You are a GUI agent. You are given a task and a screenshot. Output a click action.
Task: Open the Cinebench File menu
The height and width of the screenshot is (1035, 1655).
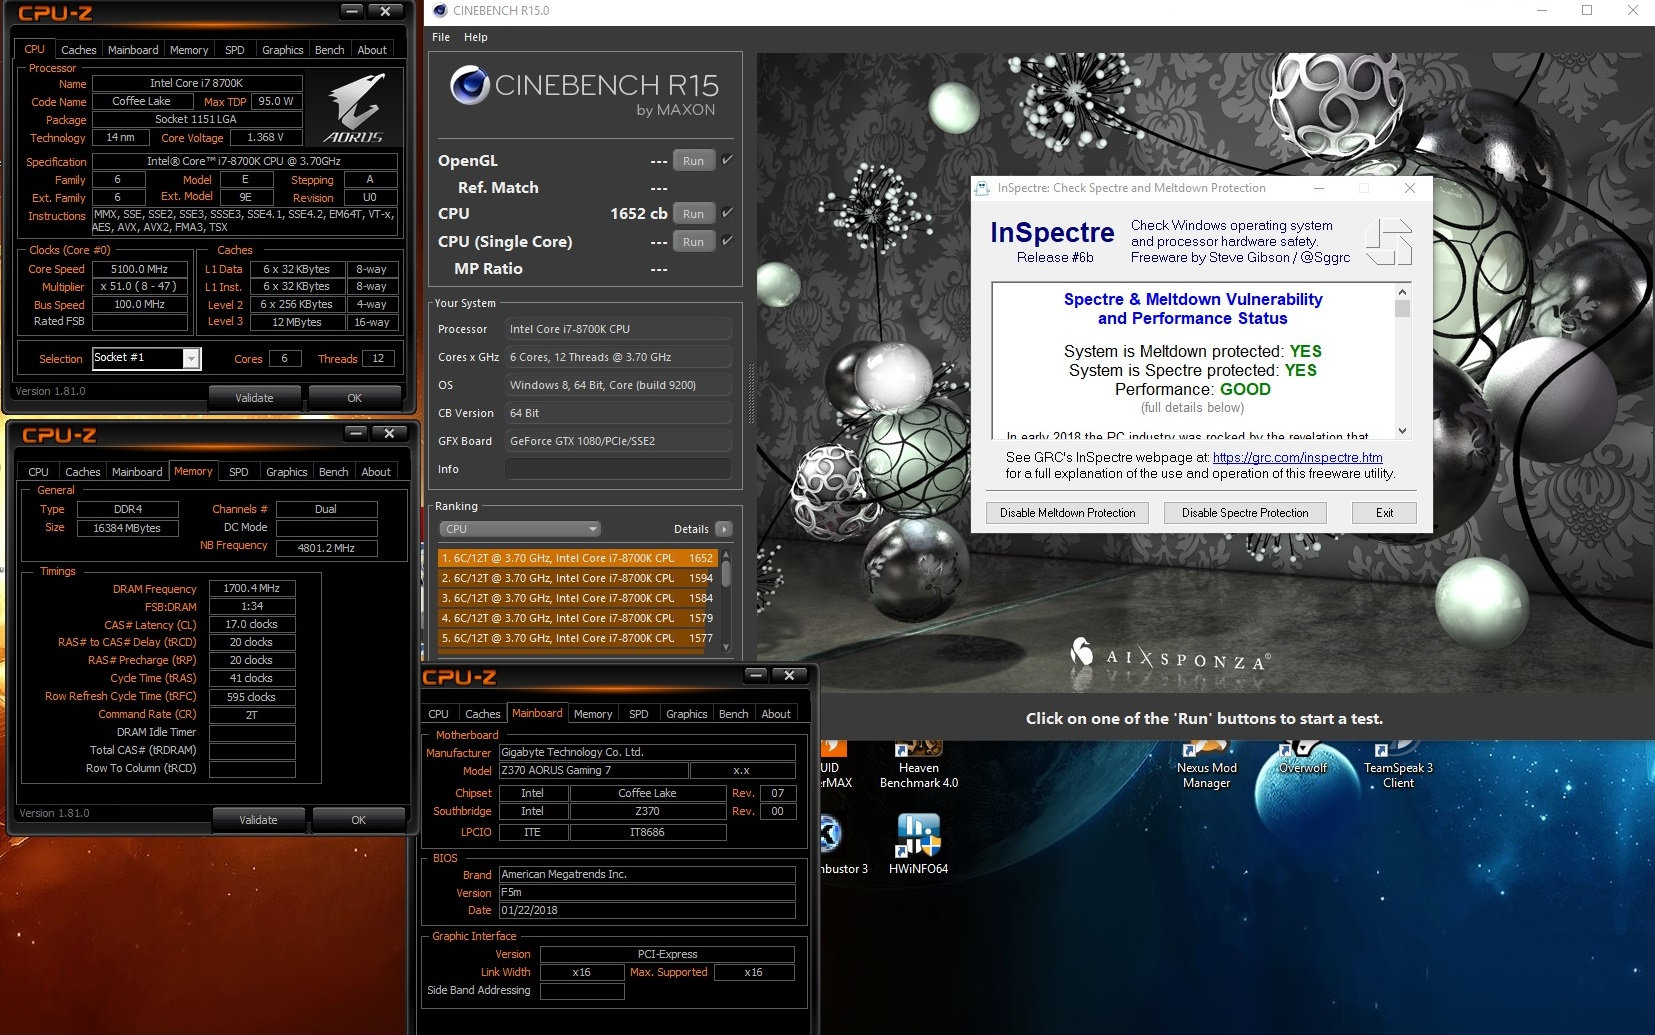(441, 37)
